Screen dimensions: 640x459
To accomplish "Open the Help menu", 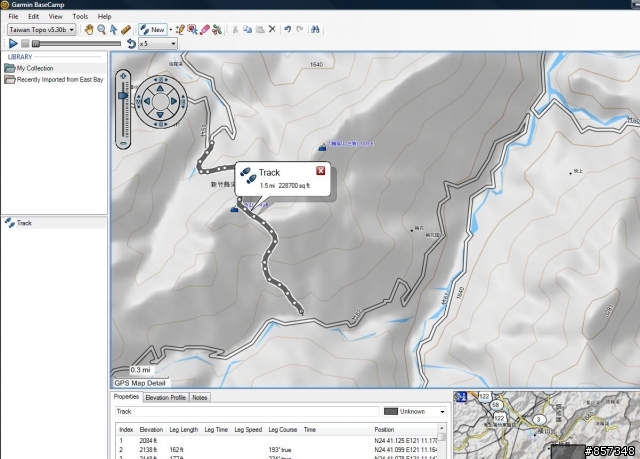I will pos(104,16).
